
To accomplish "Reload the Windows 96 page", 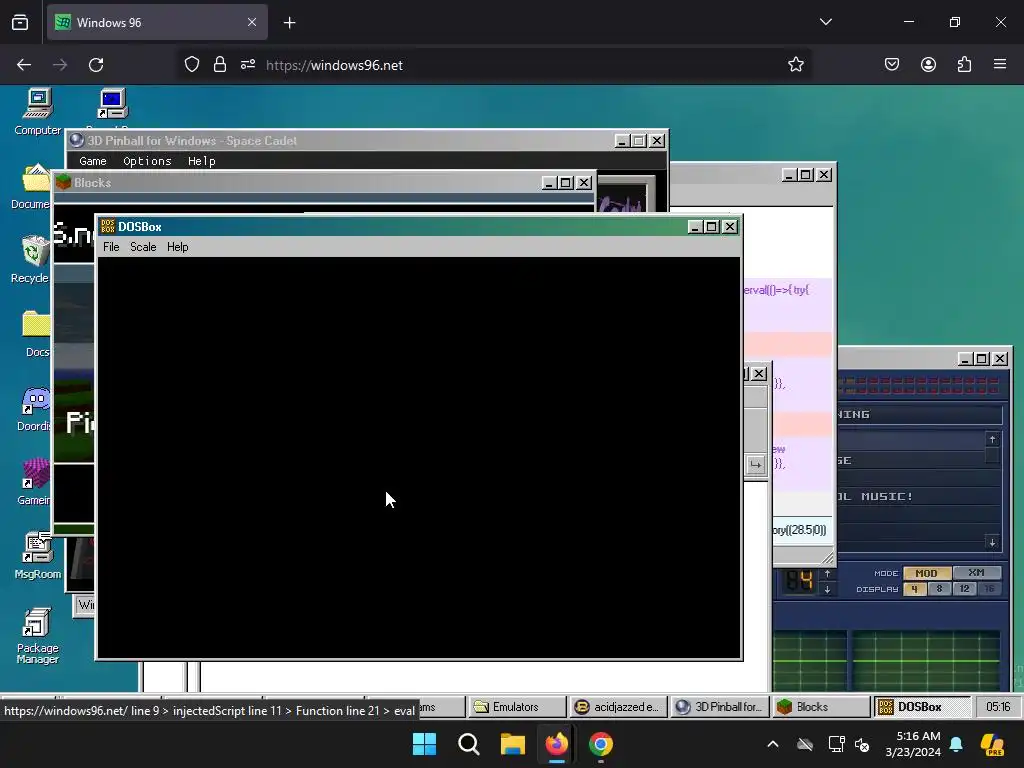I will [96, 65].
